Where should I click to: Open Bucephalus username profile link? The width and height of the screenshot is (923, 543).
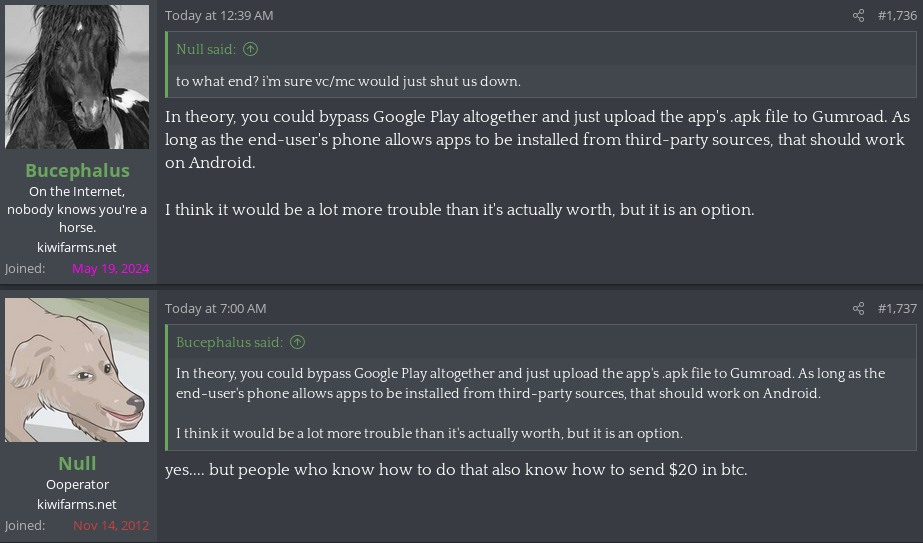[x=77, y=170]
